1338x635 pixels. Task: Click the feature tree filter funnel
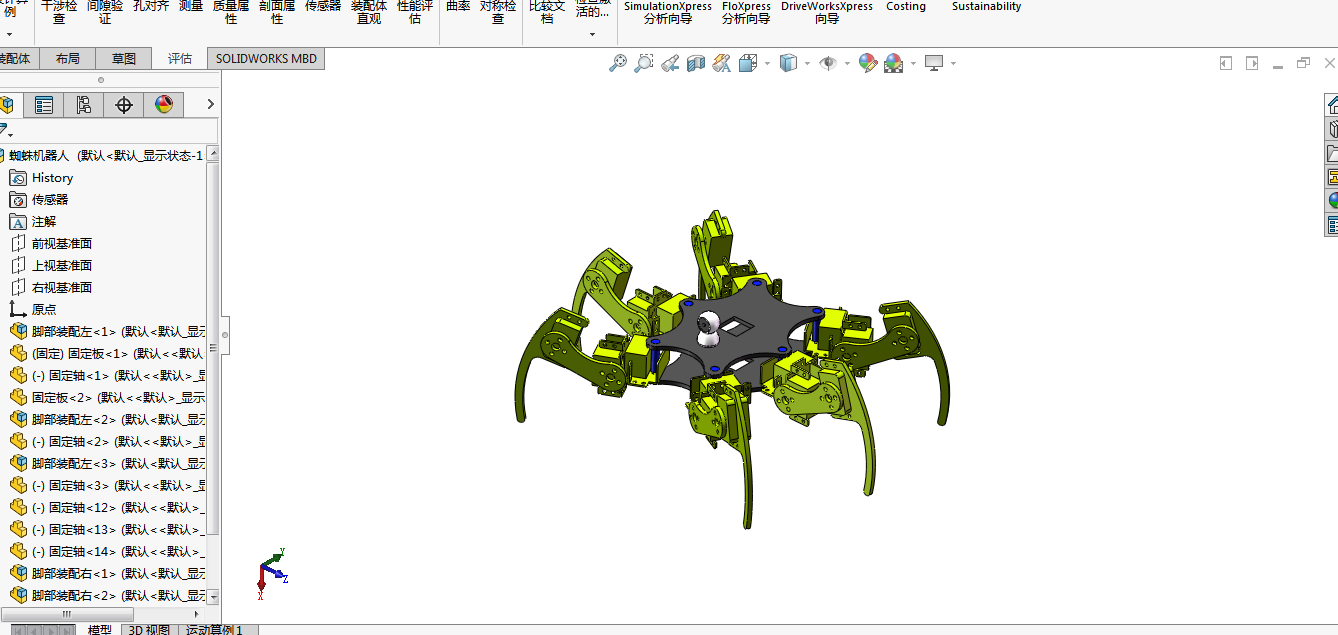point(4,131)
